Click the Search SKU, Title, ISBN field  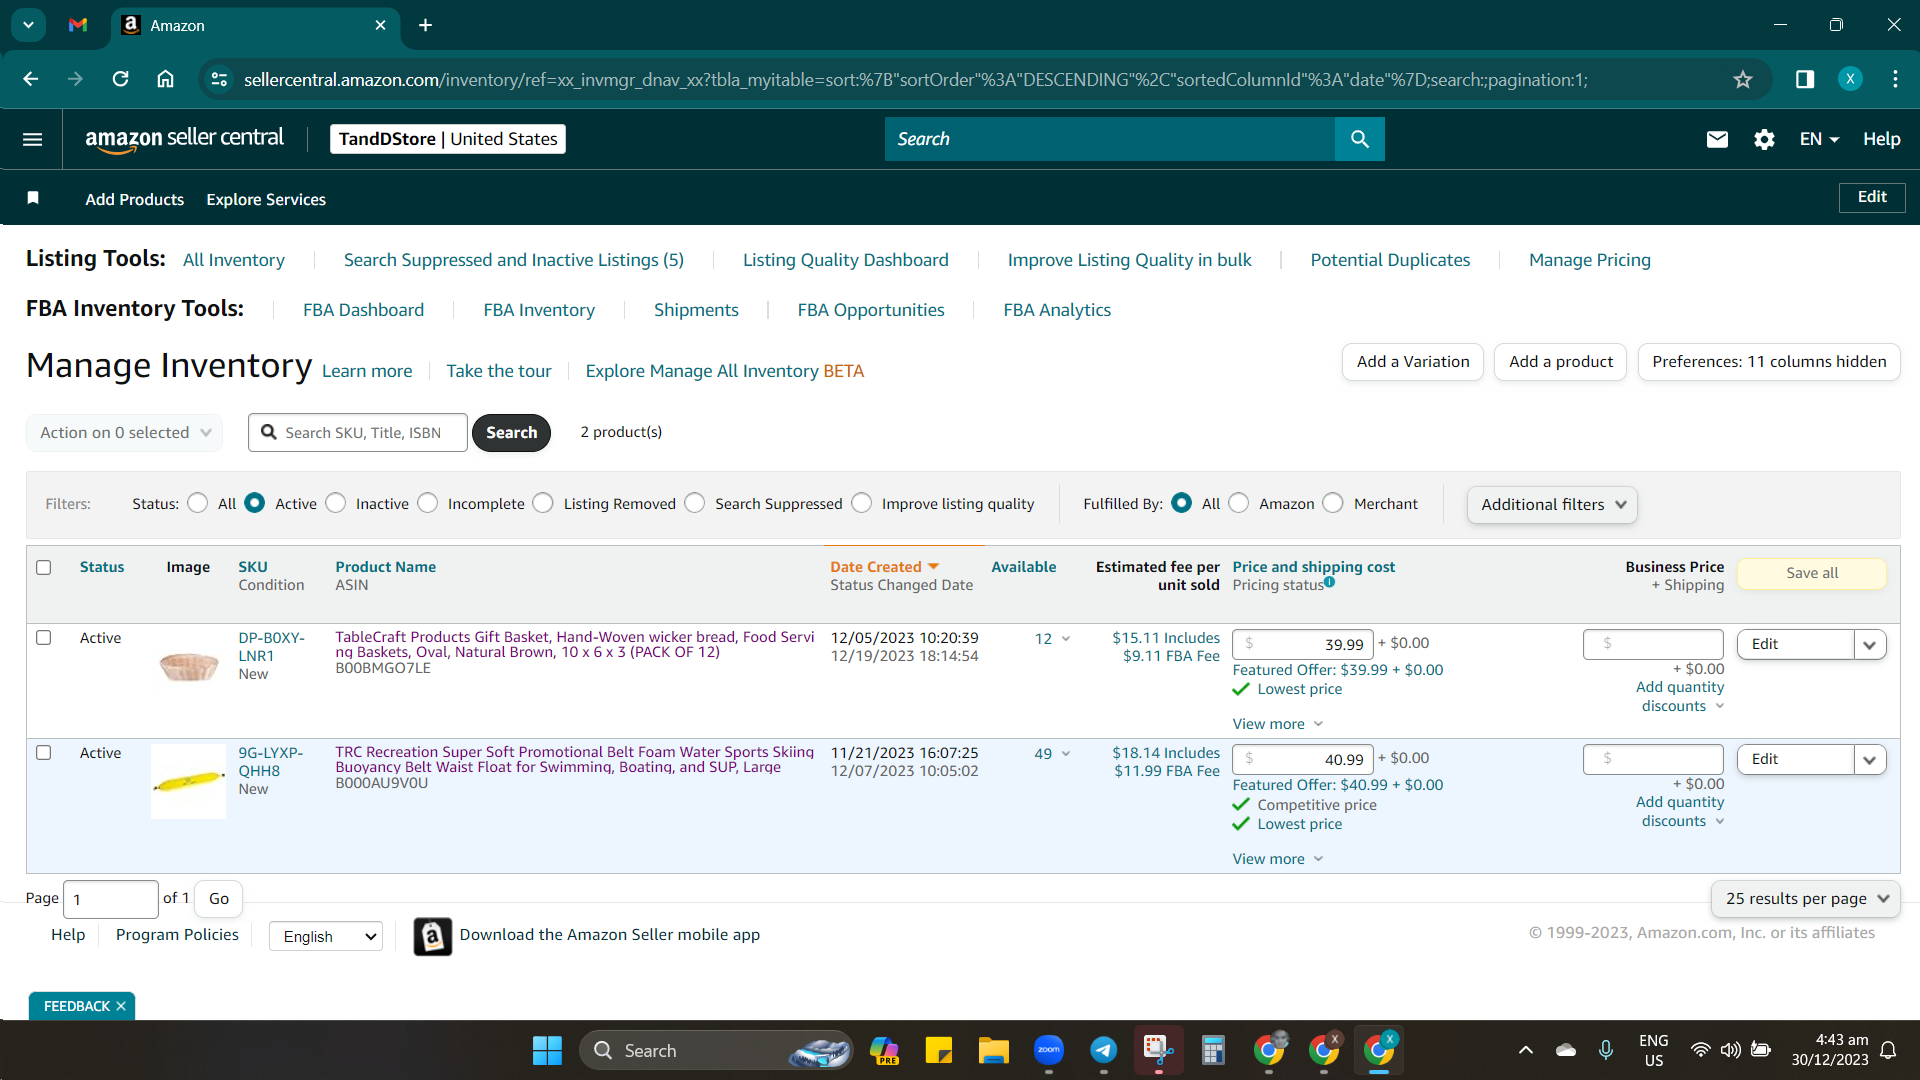[x=357, y=432]
